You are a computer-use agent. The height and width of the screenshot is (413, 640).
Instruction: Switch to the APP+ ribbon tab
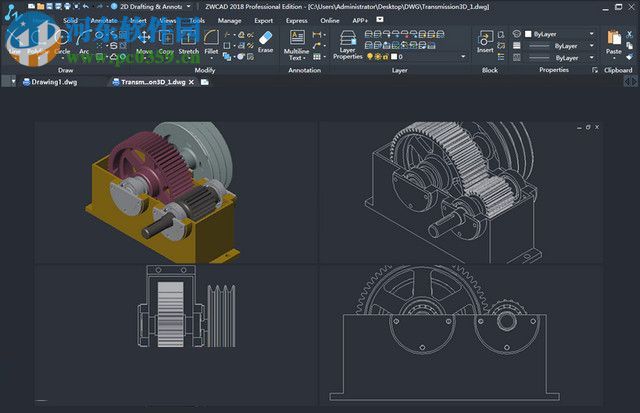(x=360, y=20)
